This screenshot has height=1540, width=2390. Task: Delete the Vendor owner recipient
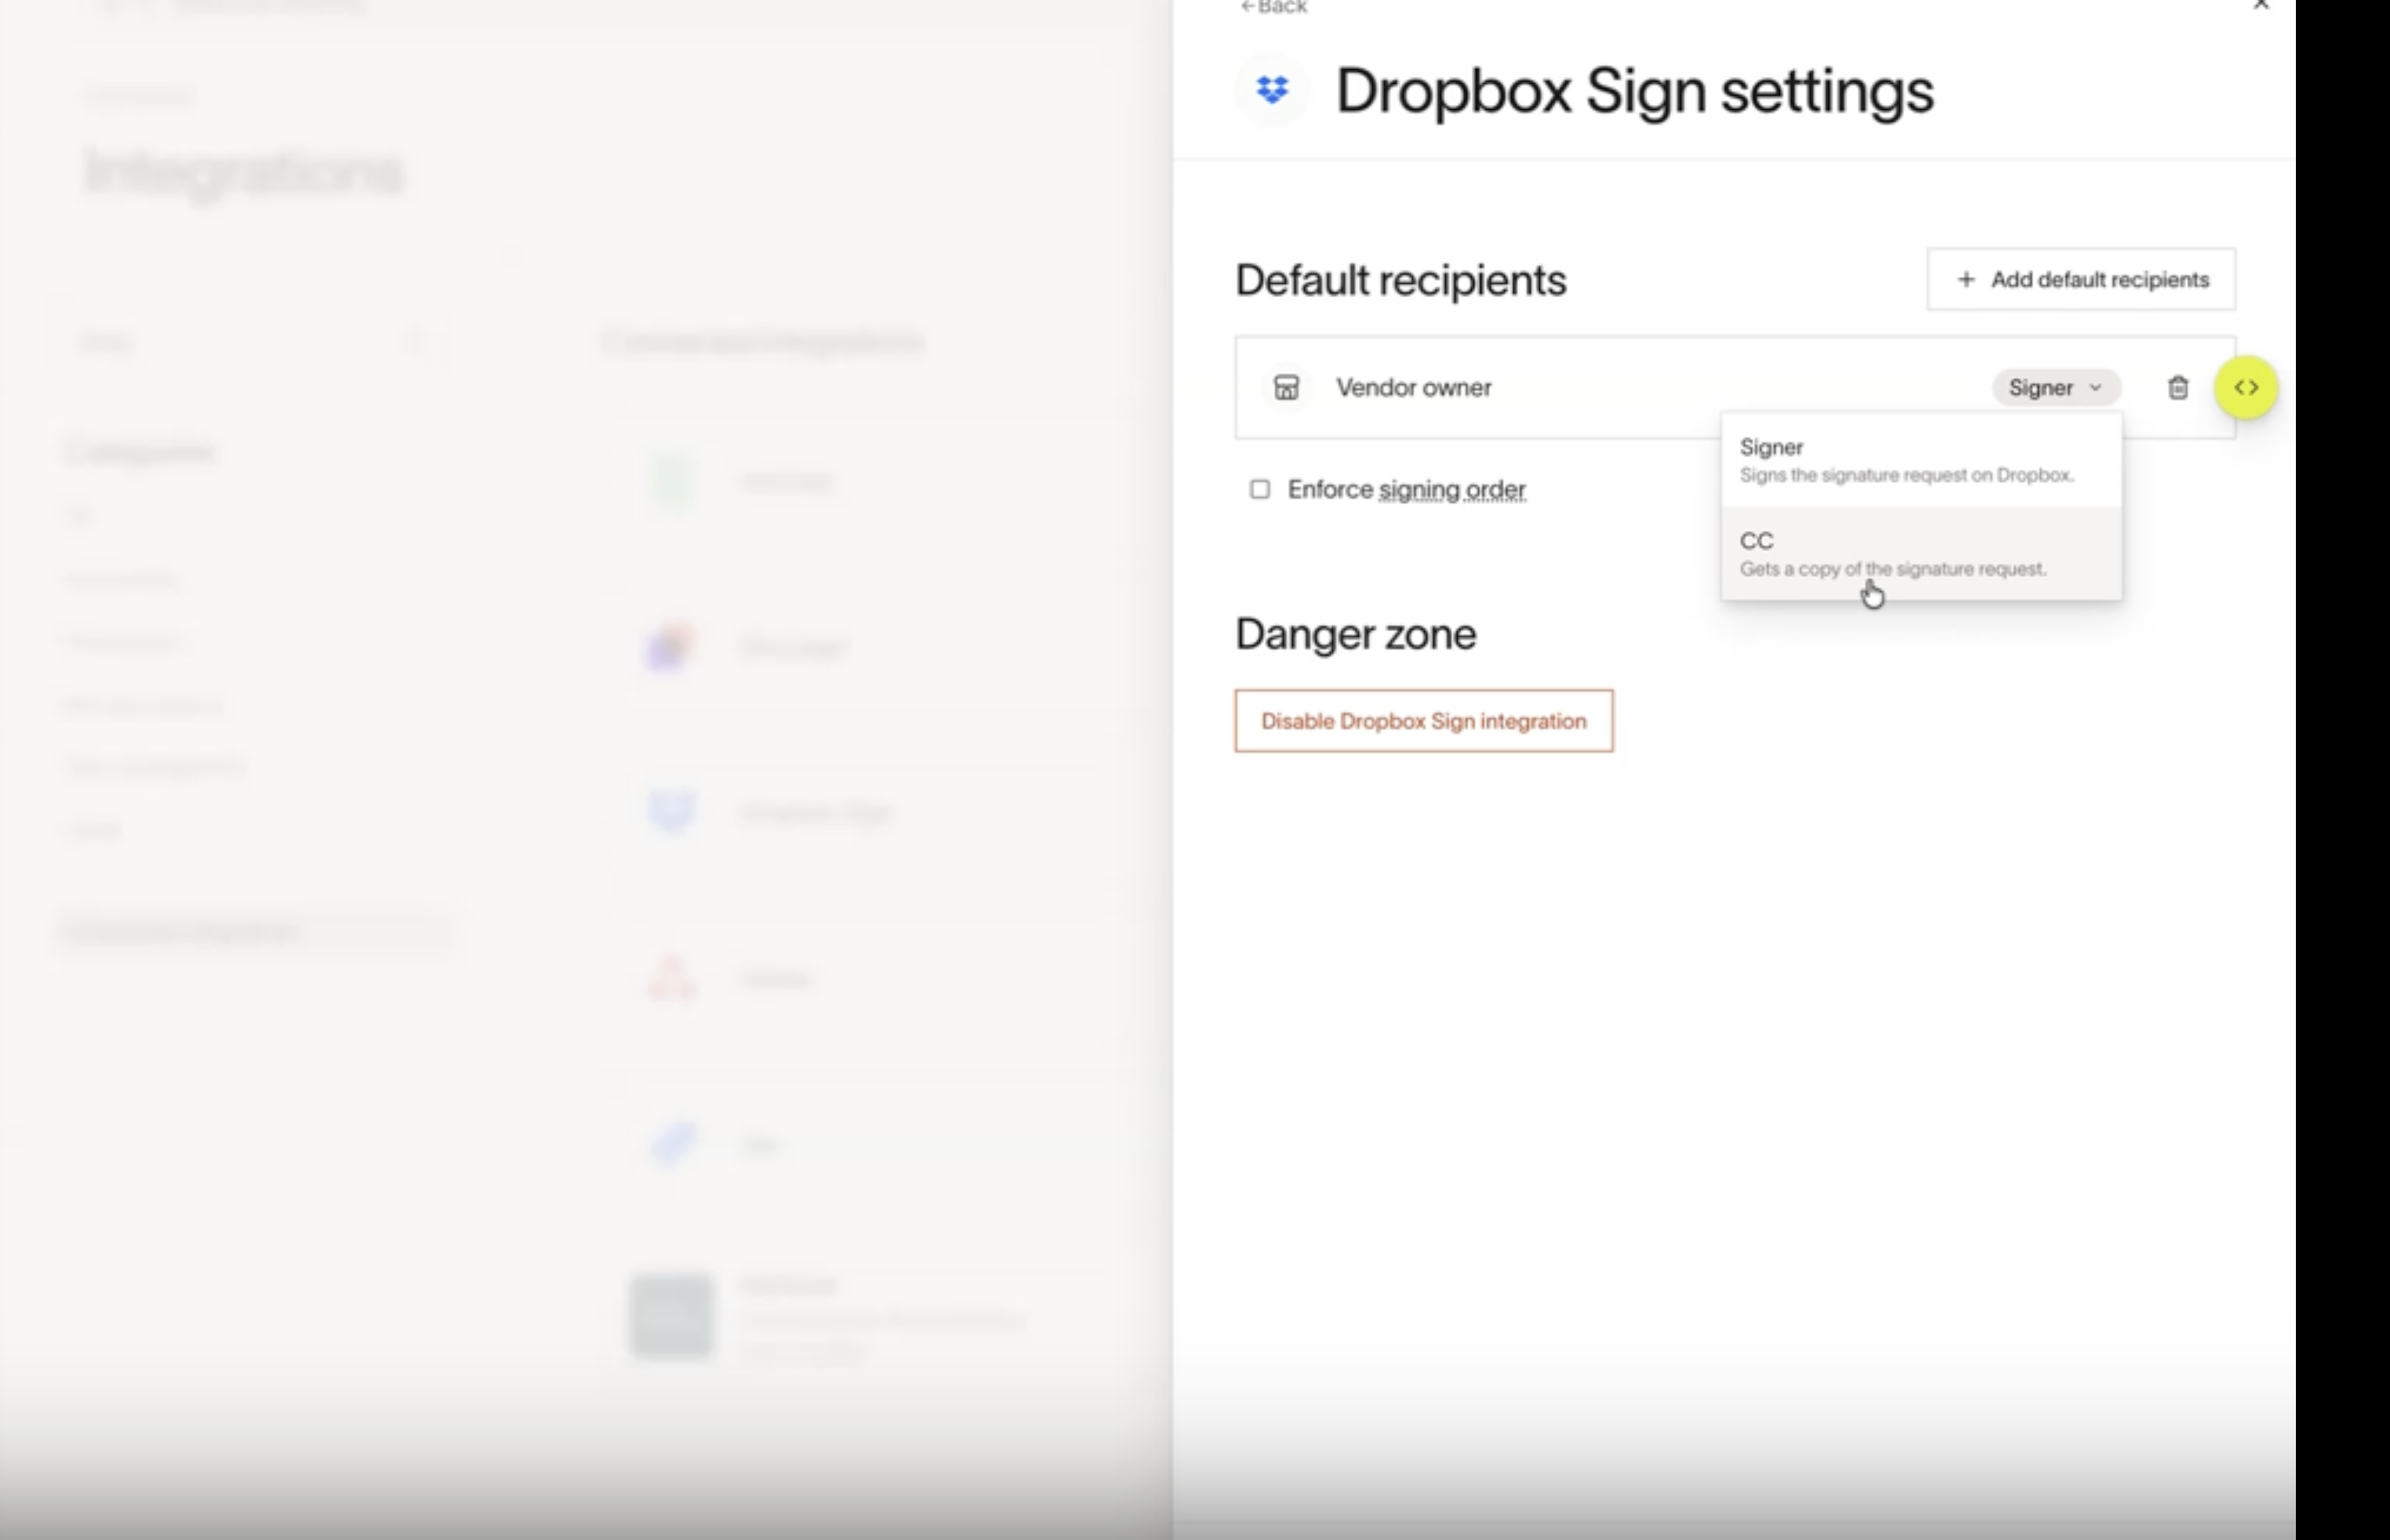tap(2177, 387)
